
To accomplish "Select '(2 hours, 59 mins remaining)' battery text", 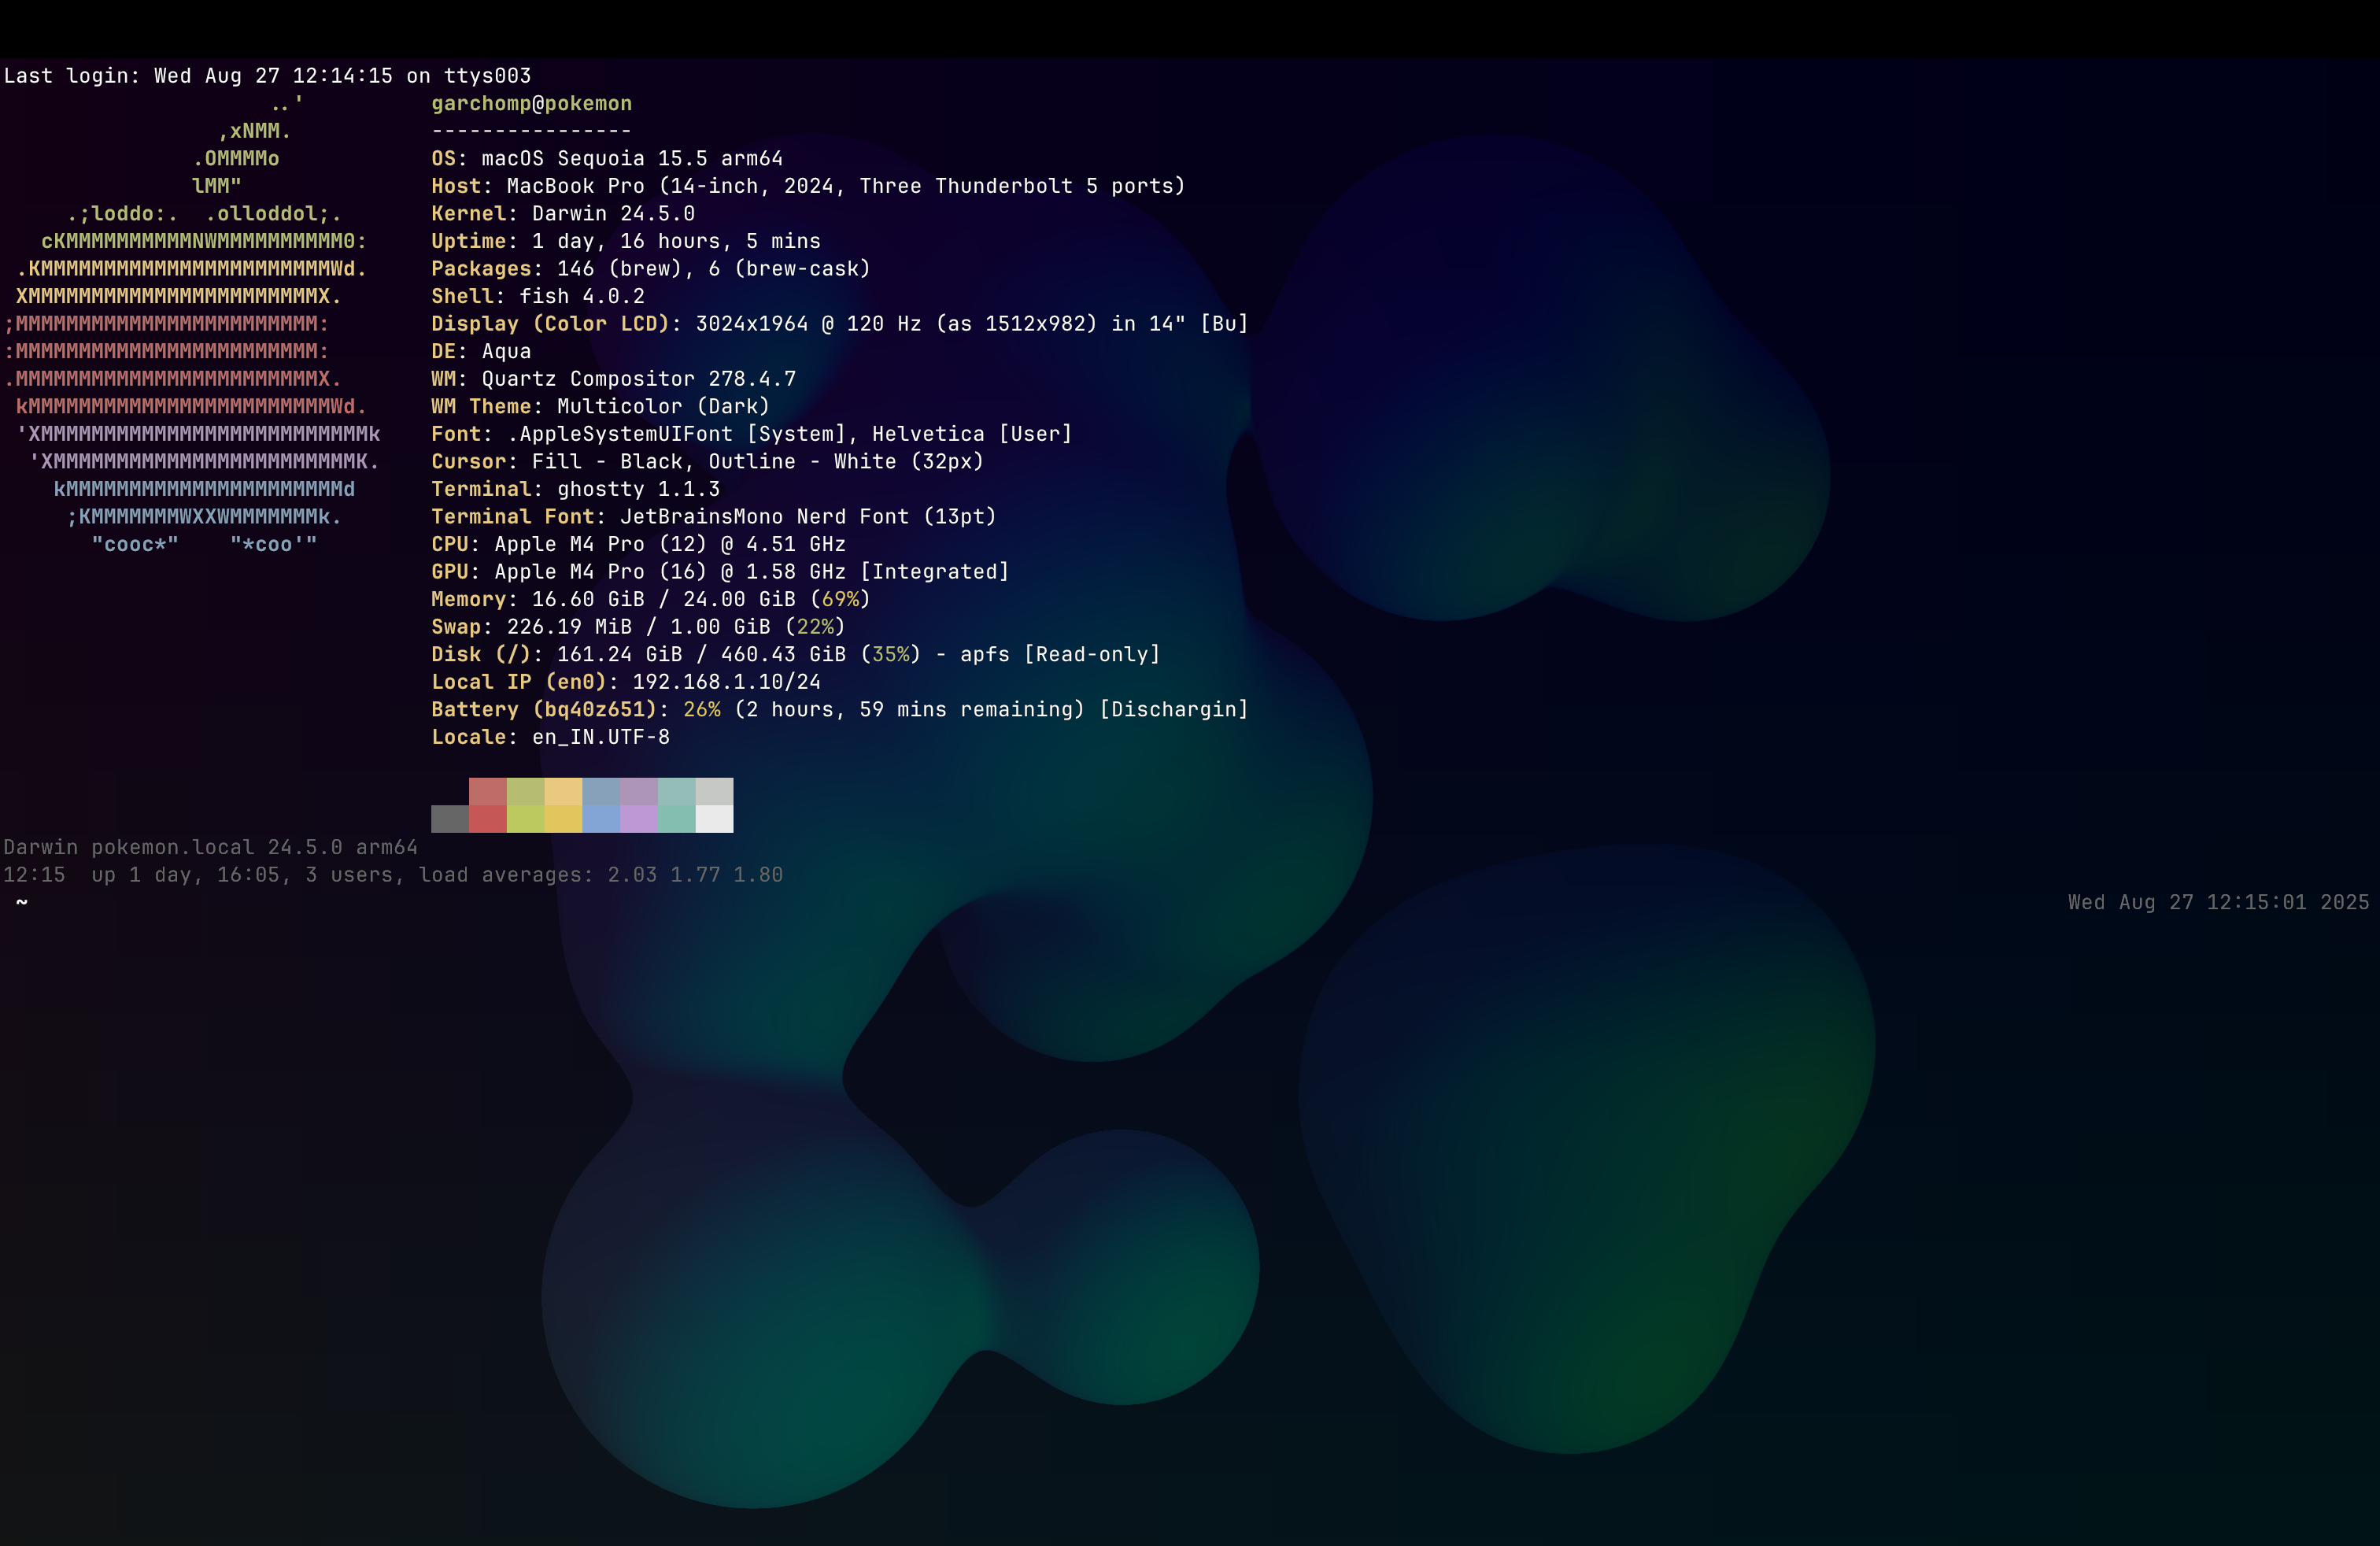I will (x=909, y=710).
